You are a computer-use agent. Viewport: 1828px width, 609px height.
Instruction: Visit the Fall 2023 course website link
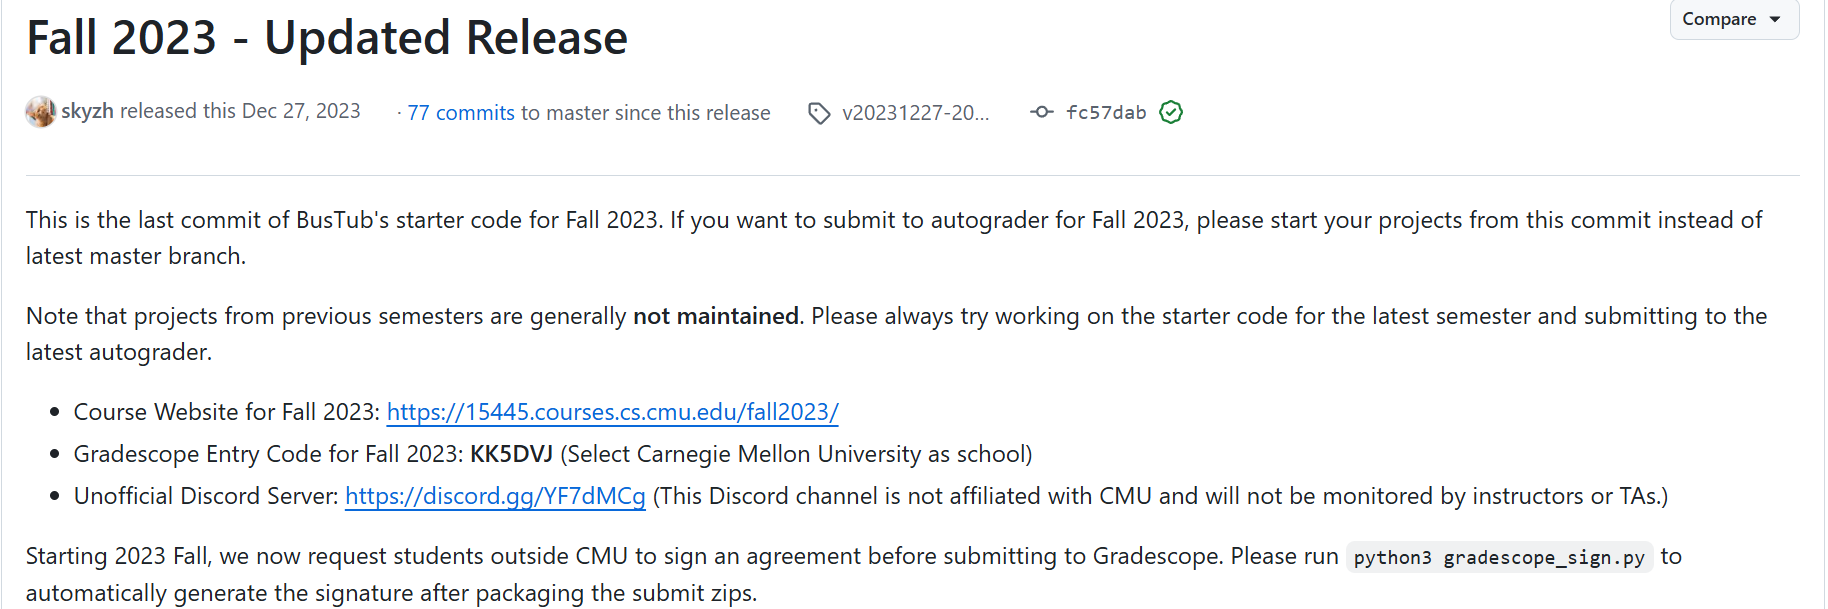tap(613, 412)
